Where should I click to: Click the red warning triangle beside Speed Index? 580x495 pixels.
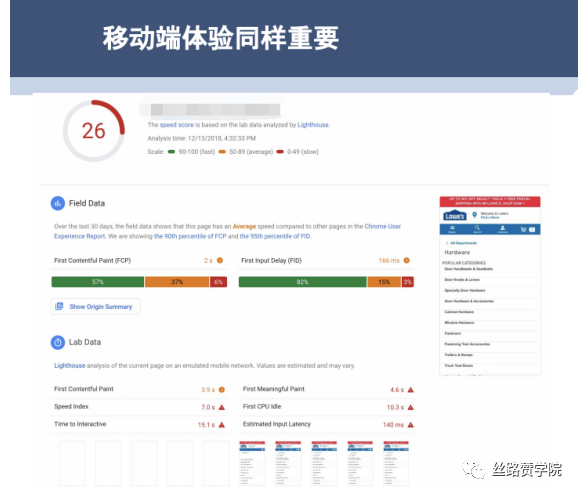(222, 407)
